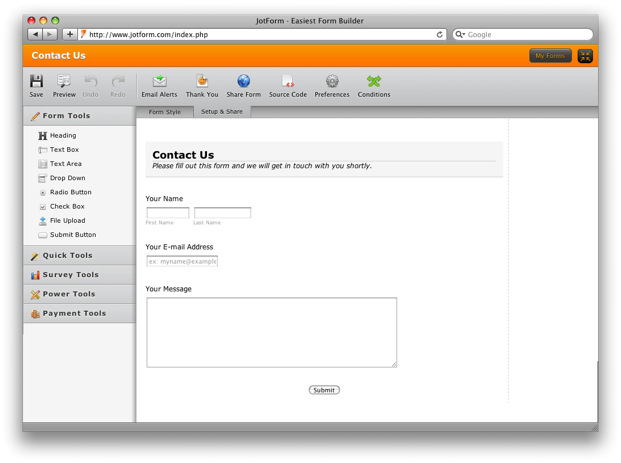Switch to the Form Style tab

[165, 112]
